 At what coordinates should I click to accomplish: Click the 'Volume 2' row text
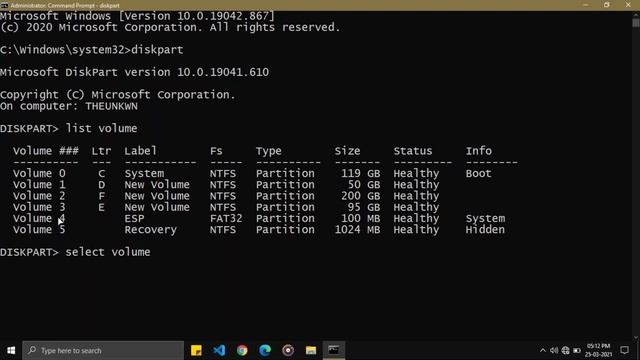(x=39, y=196)
